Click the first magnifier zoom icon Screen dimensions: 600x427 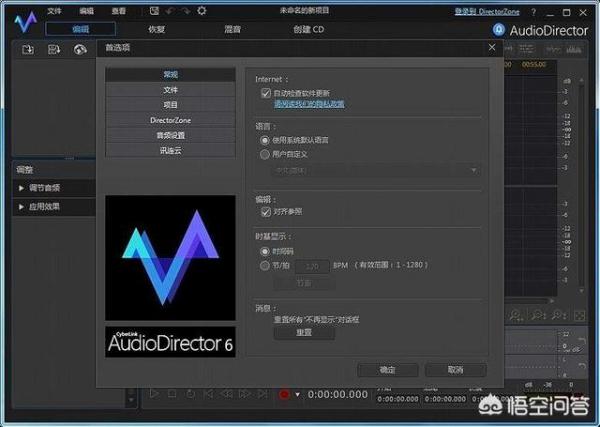516,316
